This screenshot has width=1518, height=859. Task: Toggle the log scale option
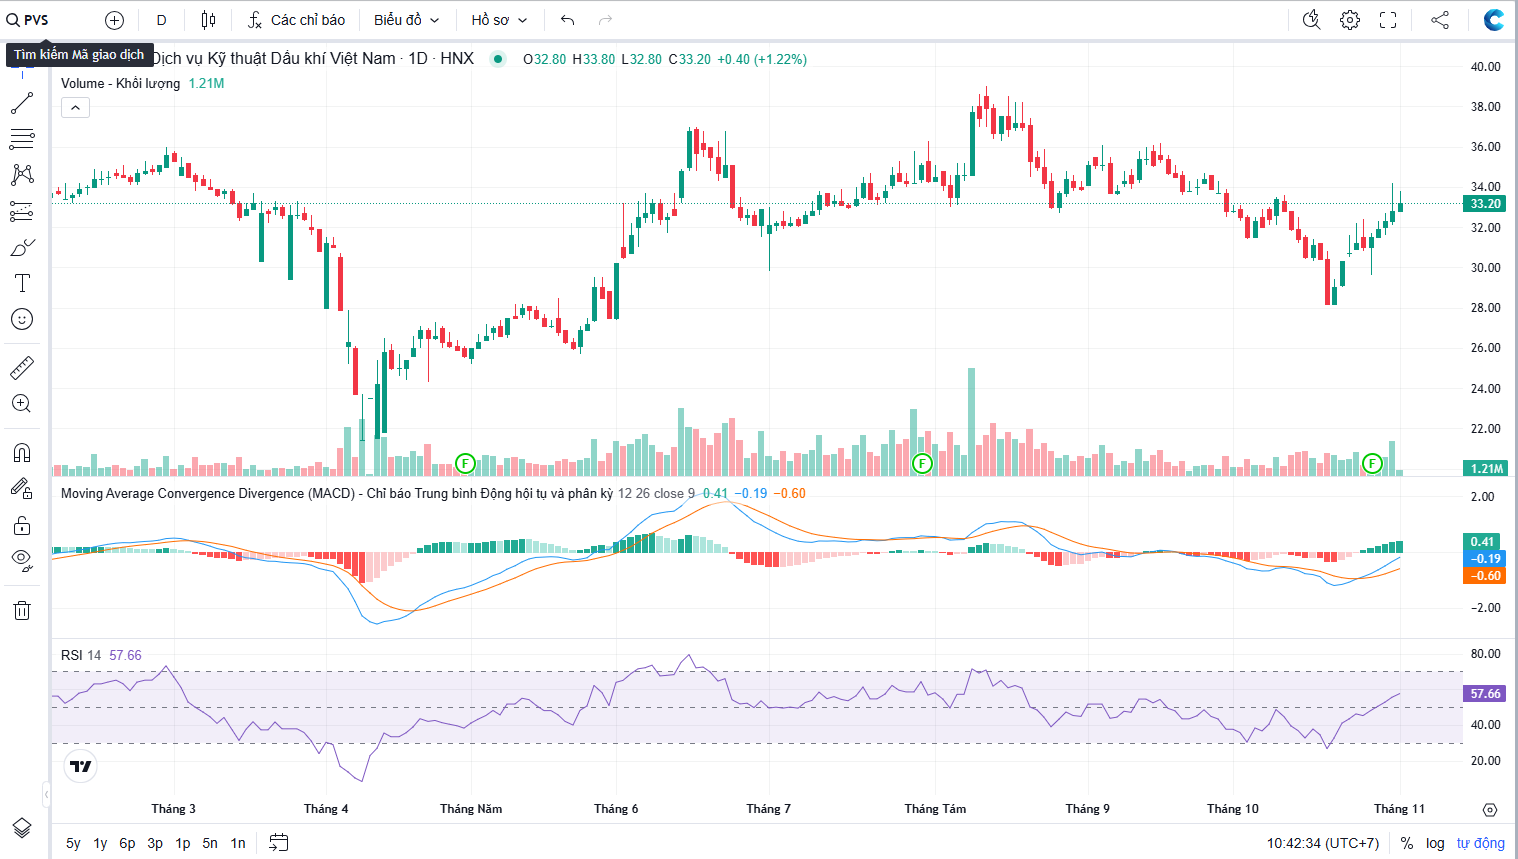[x=1435, y=843]
